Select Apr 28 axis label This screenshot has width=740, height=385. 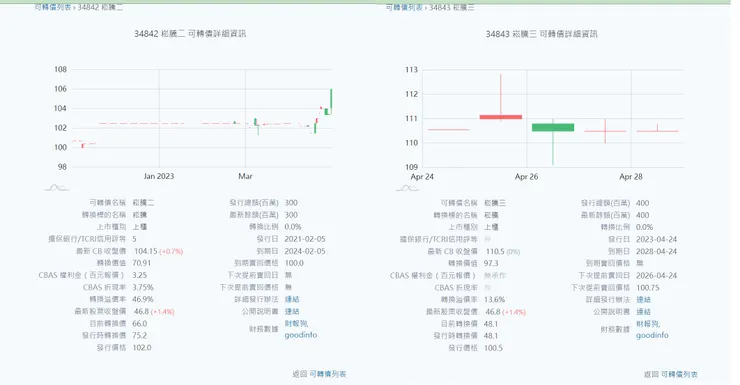point(631,176)
